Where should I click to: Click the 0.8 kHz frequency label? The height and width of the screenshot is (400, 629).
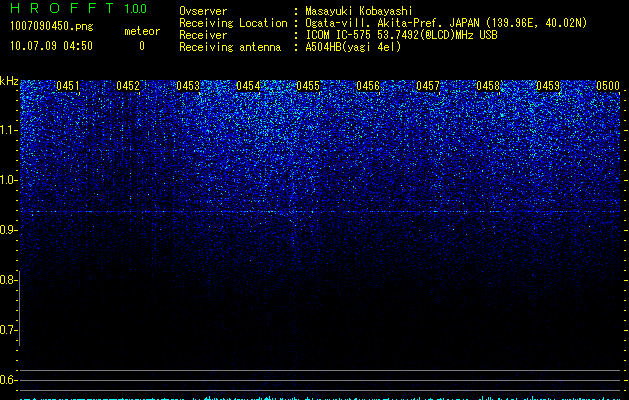pyautogui.click(x=8, y=280)
